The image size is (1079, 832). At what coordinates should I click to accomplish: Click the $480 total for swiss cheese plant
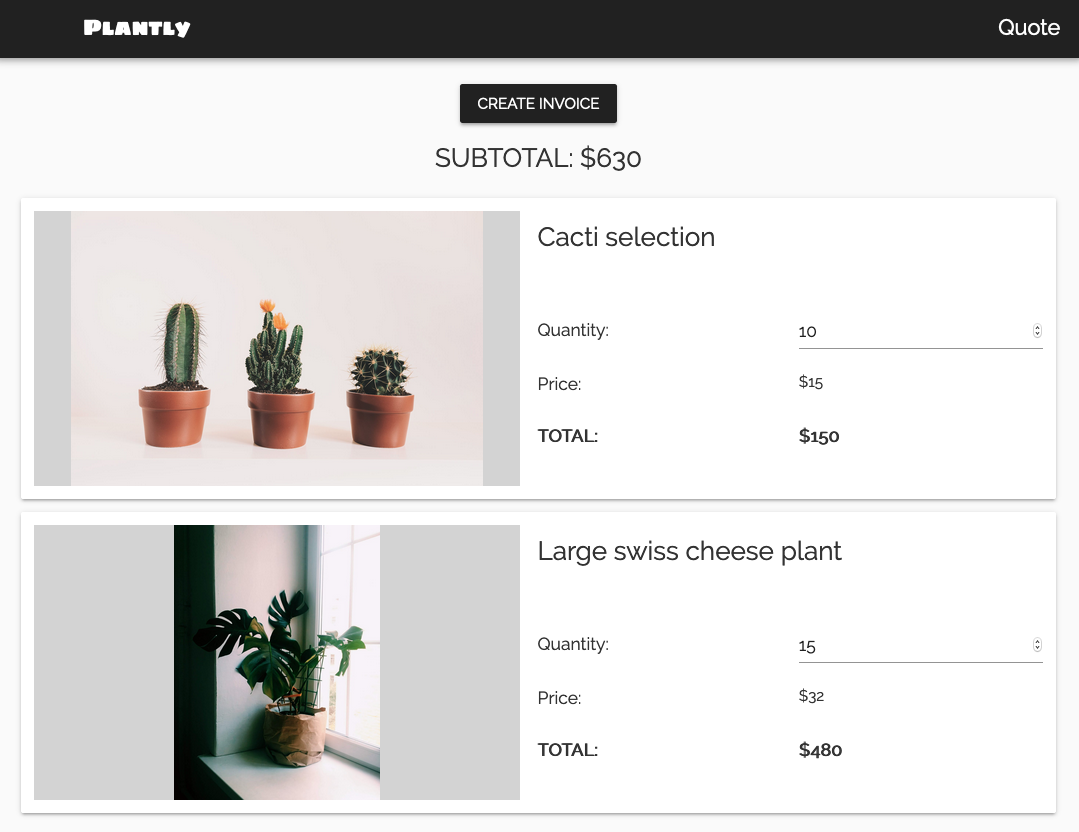820,750
